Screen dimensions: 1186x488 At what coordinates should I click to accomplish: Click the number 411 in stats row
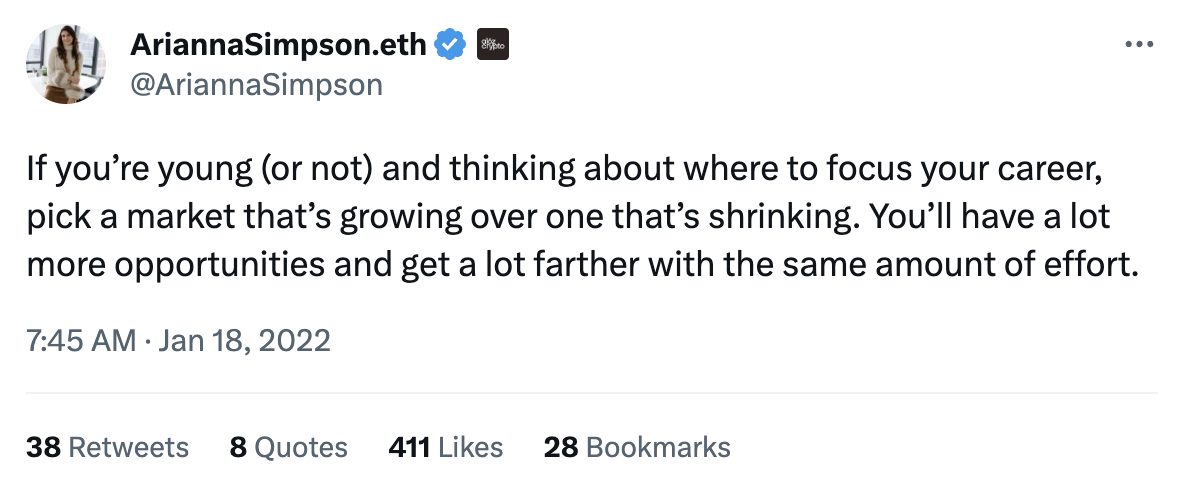click(x=410, y=447)
